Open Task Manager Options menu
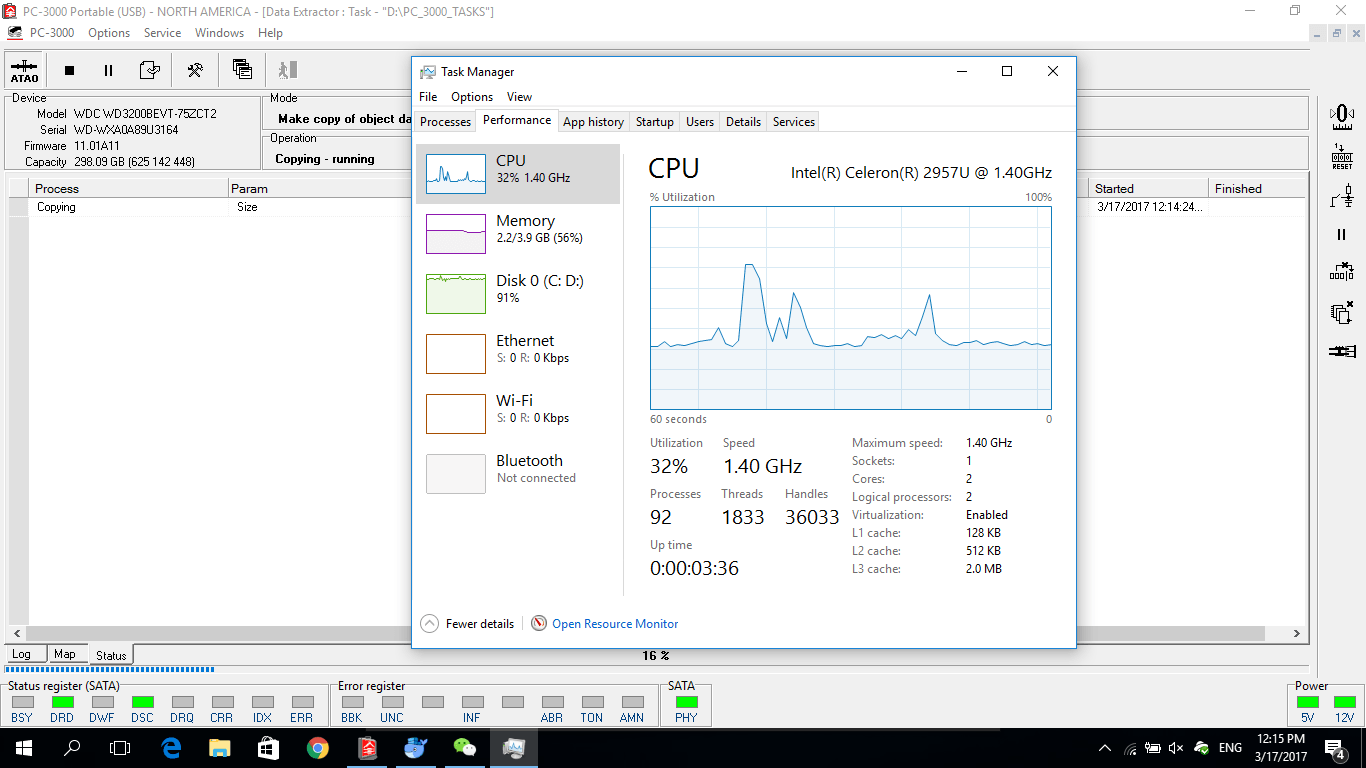This screenshot has width=1366, height=768. 472,97
